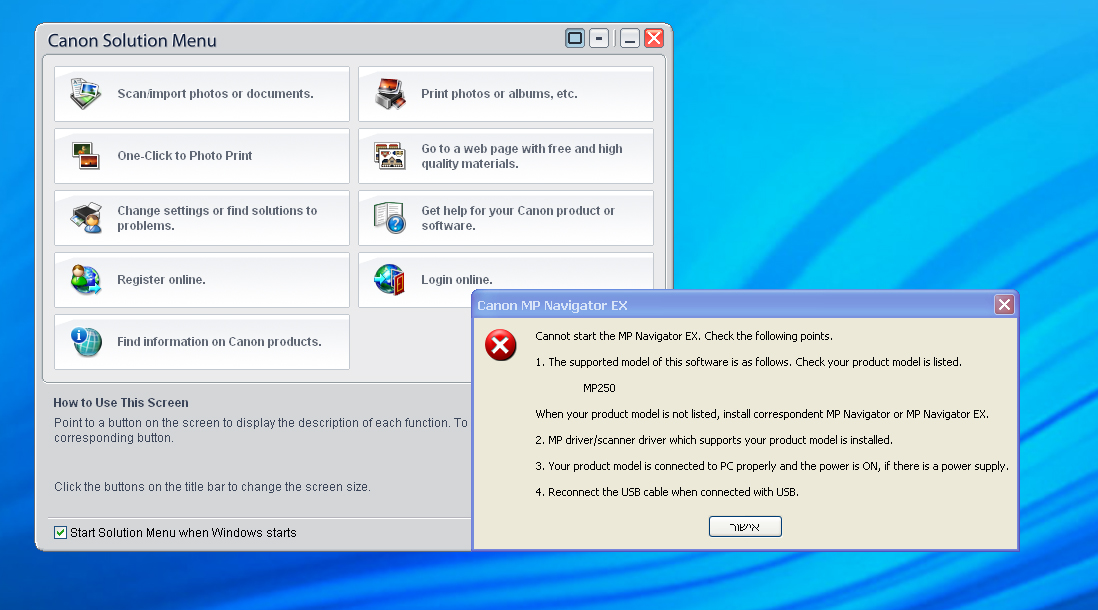Click the manual-with-question-mark help icon
Screen dimensions: 1098x610
(x=390, y=218)
